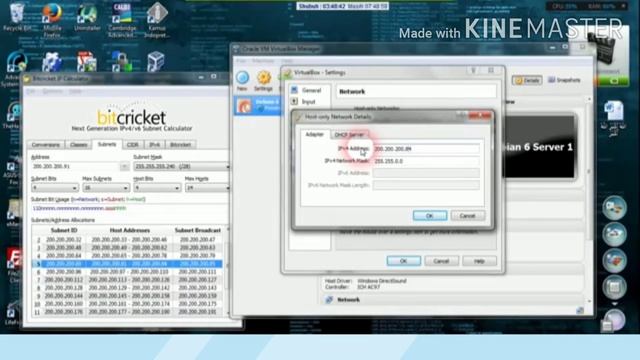Screen dimensions: 640x360
Task: Open the red PDF converter desktop icon
Action: coord(86,62)
